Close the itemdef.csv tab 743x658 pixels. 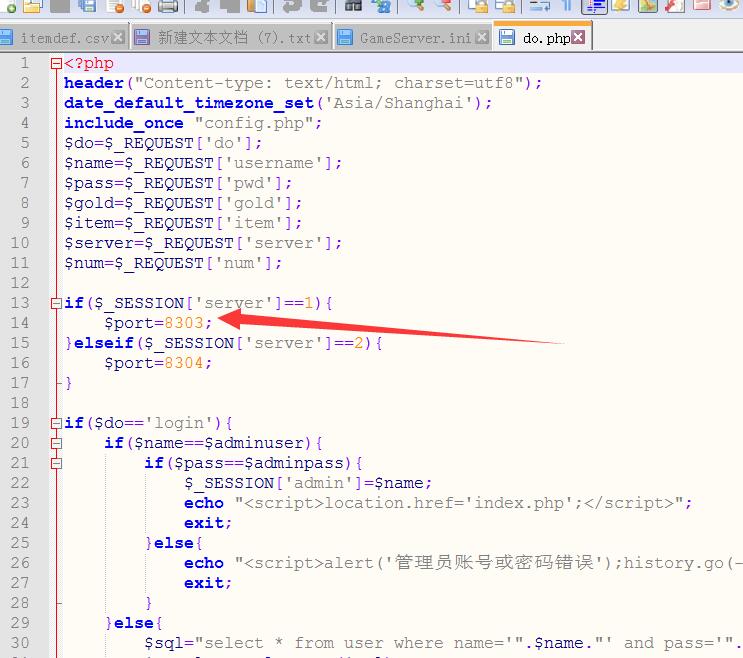click(118, 37)
